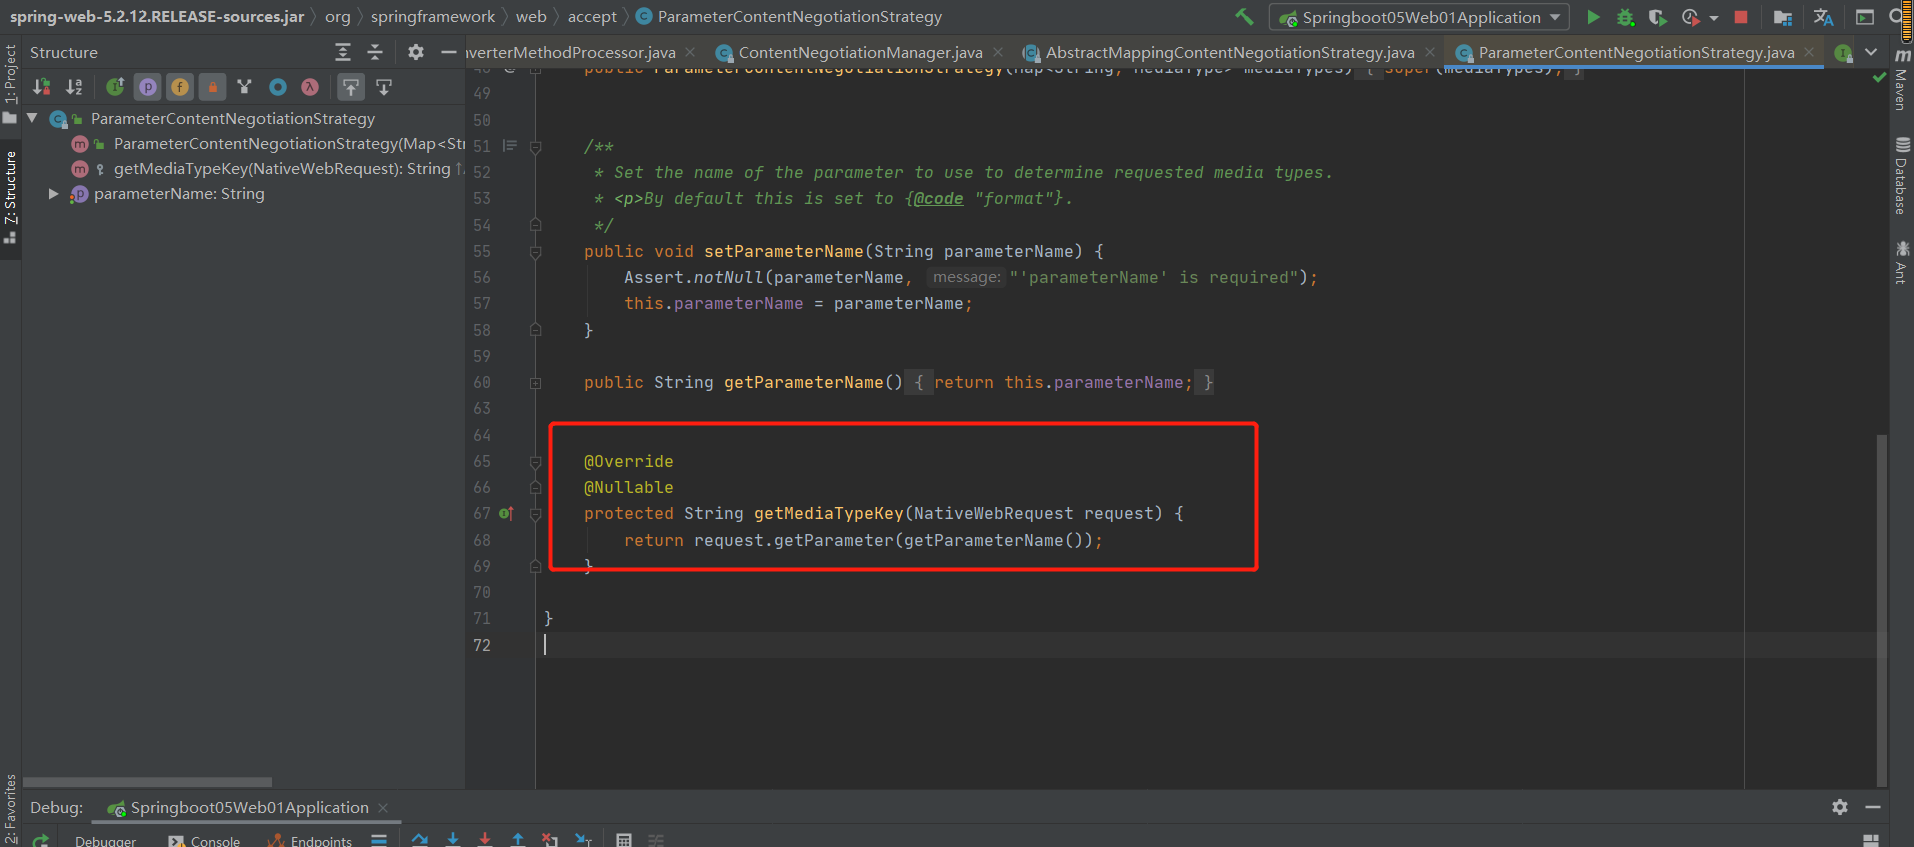Click the Run Anything icon
The image size is (1914, 847).
pos(1865,17)
